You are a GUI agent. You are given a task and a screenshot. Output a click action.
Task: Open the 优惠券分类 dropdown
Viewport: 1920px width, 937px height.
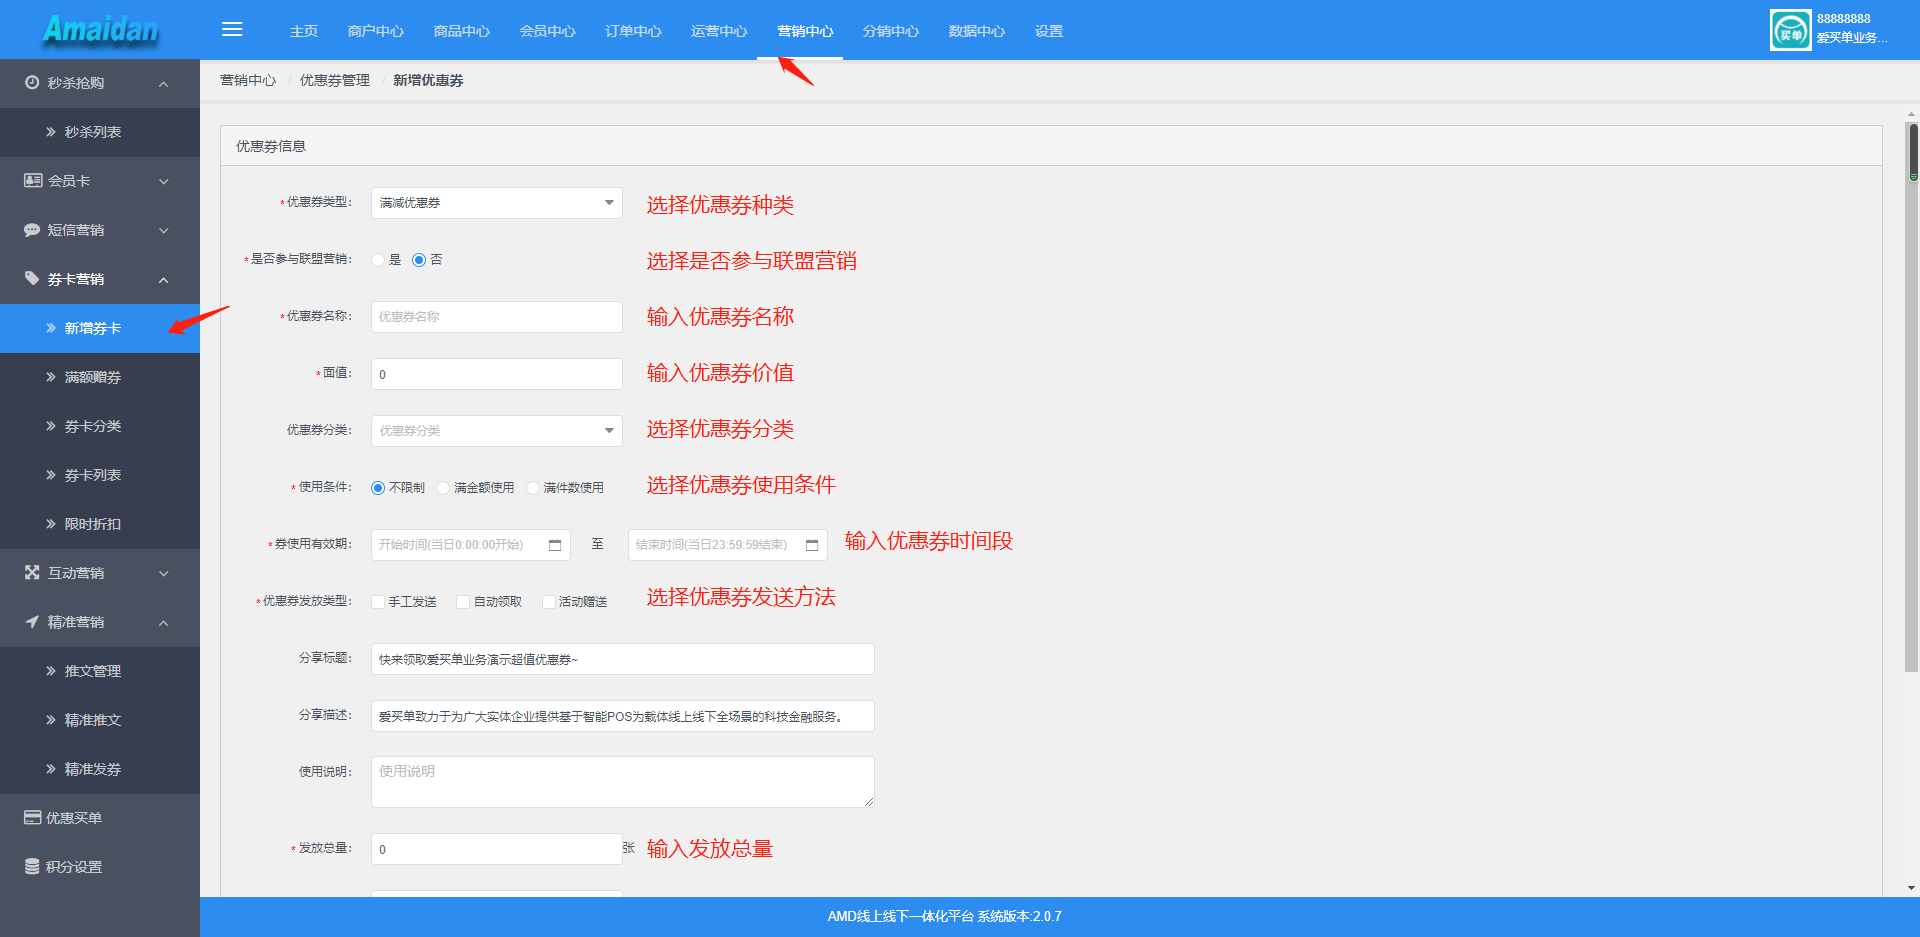click(x=497, y=431)
